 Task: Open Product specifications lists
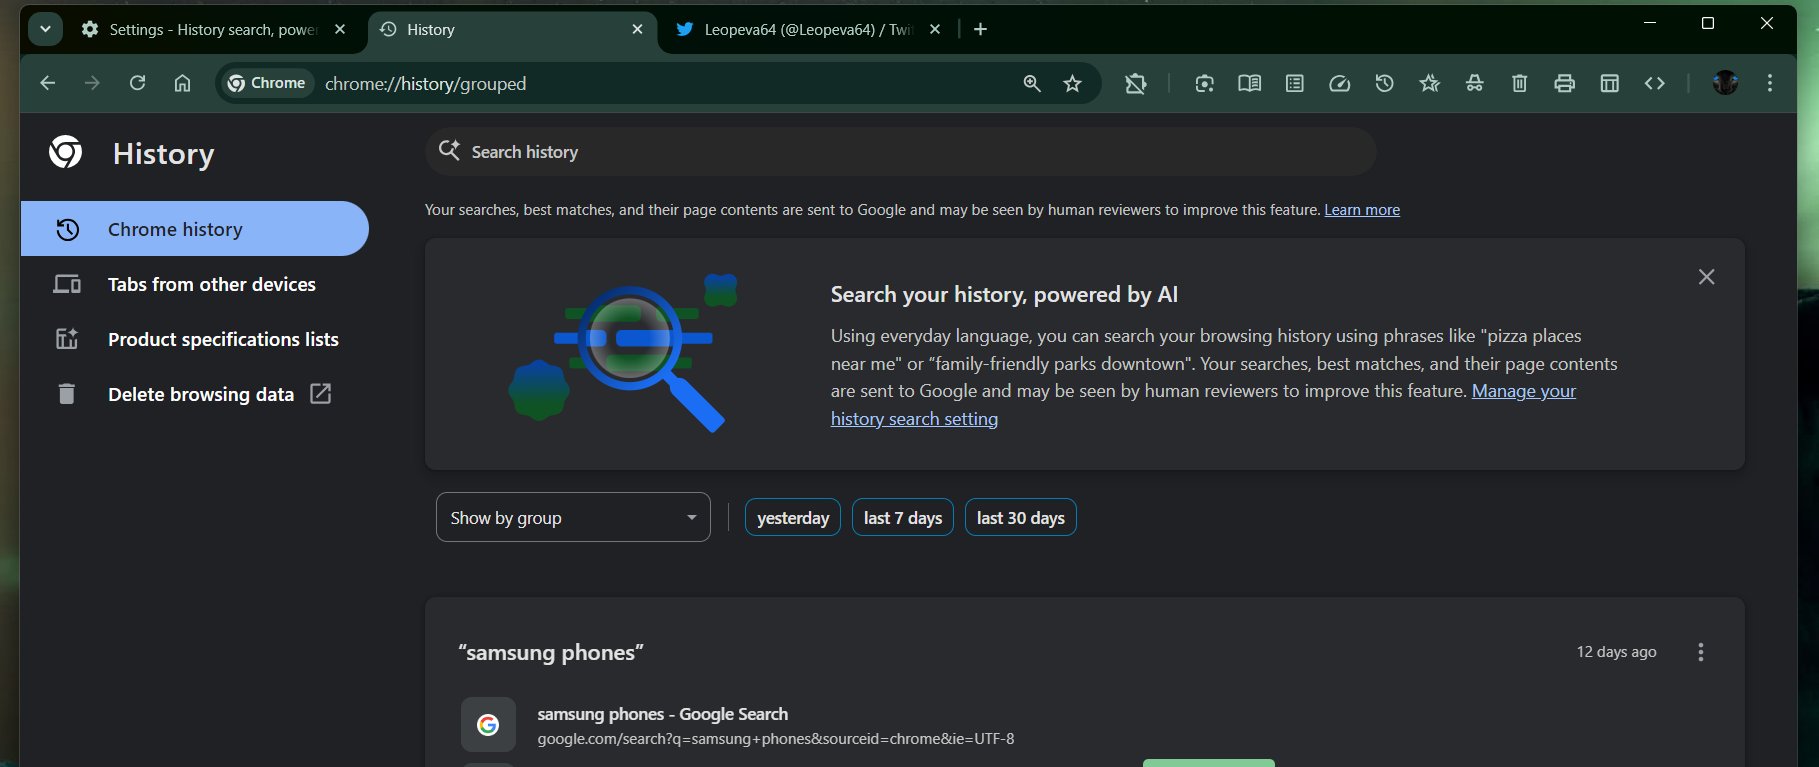pos(195,339)
